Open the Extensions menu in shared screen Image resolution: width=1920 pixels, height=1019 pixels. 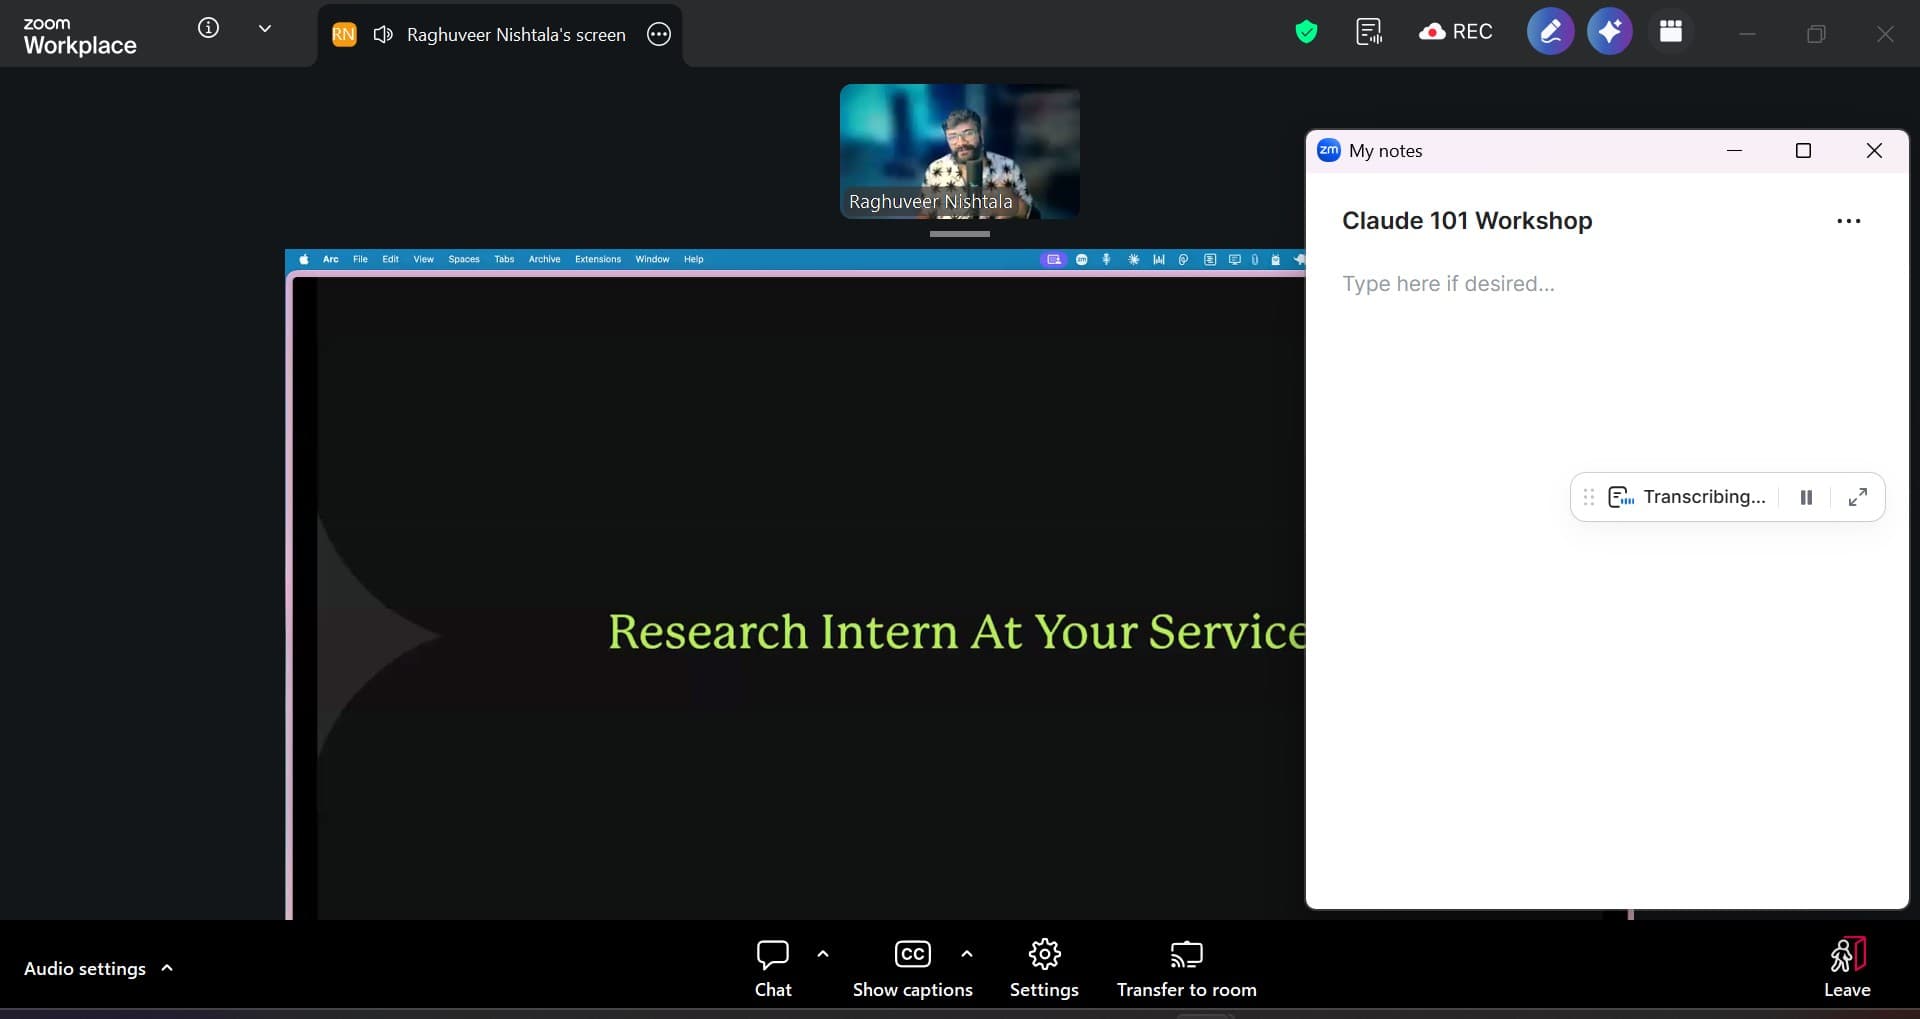click(598, 259)
